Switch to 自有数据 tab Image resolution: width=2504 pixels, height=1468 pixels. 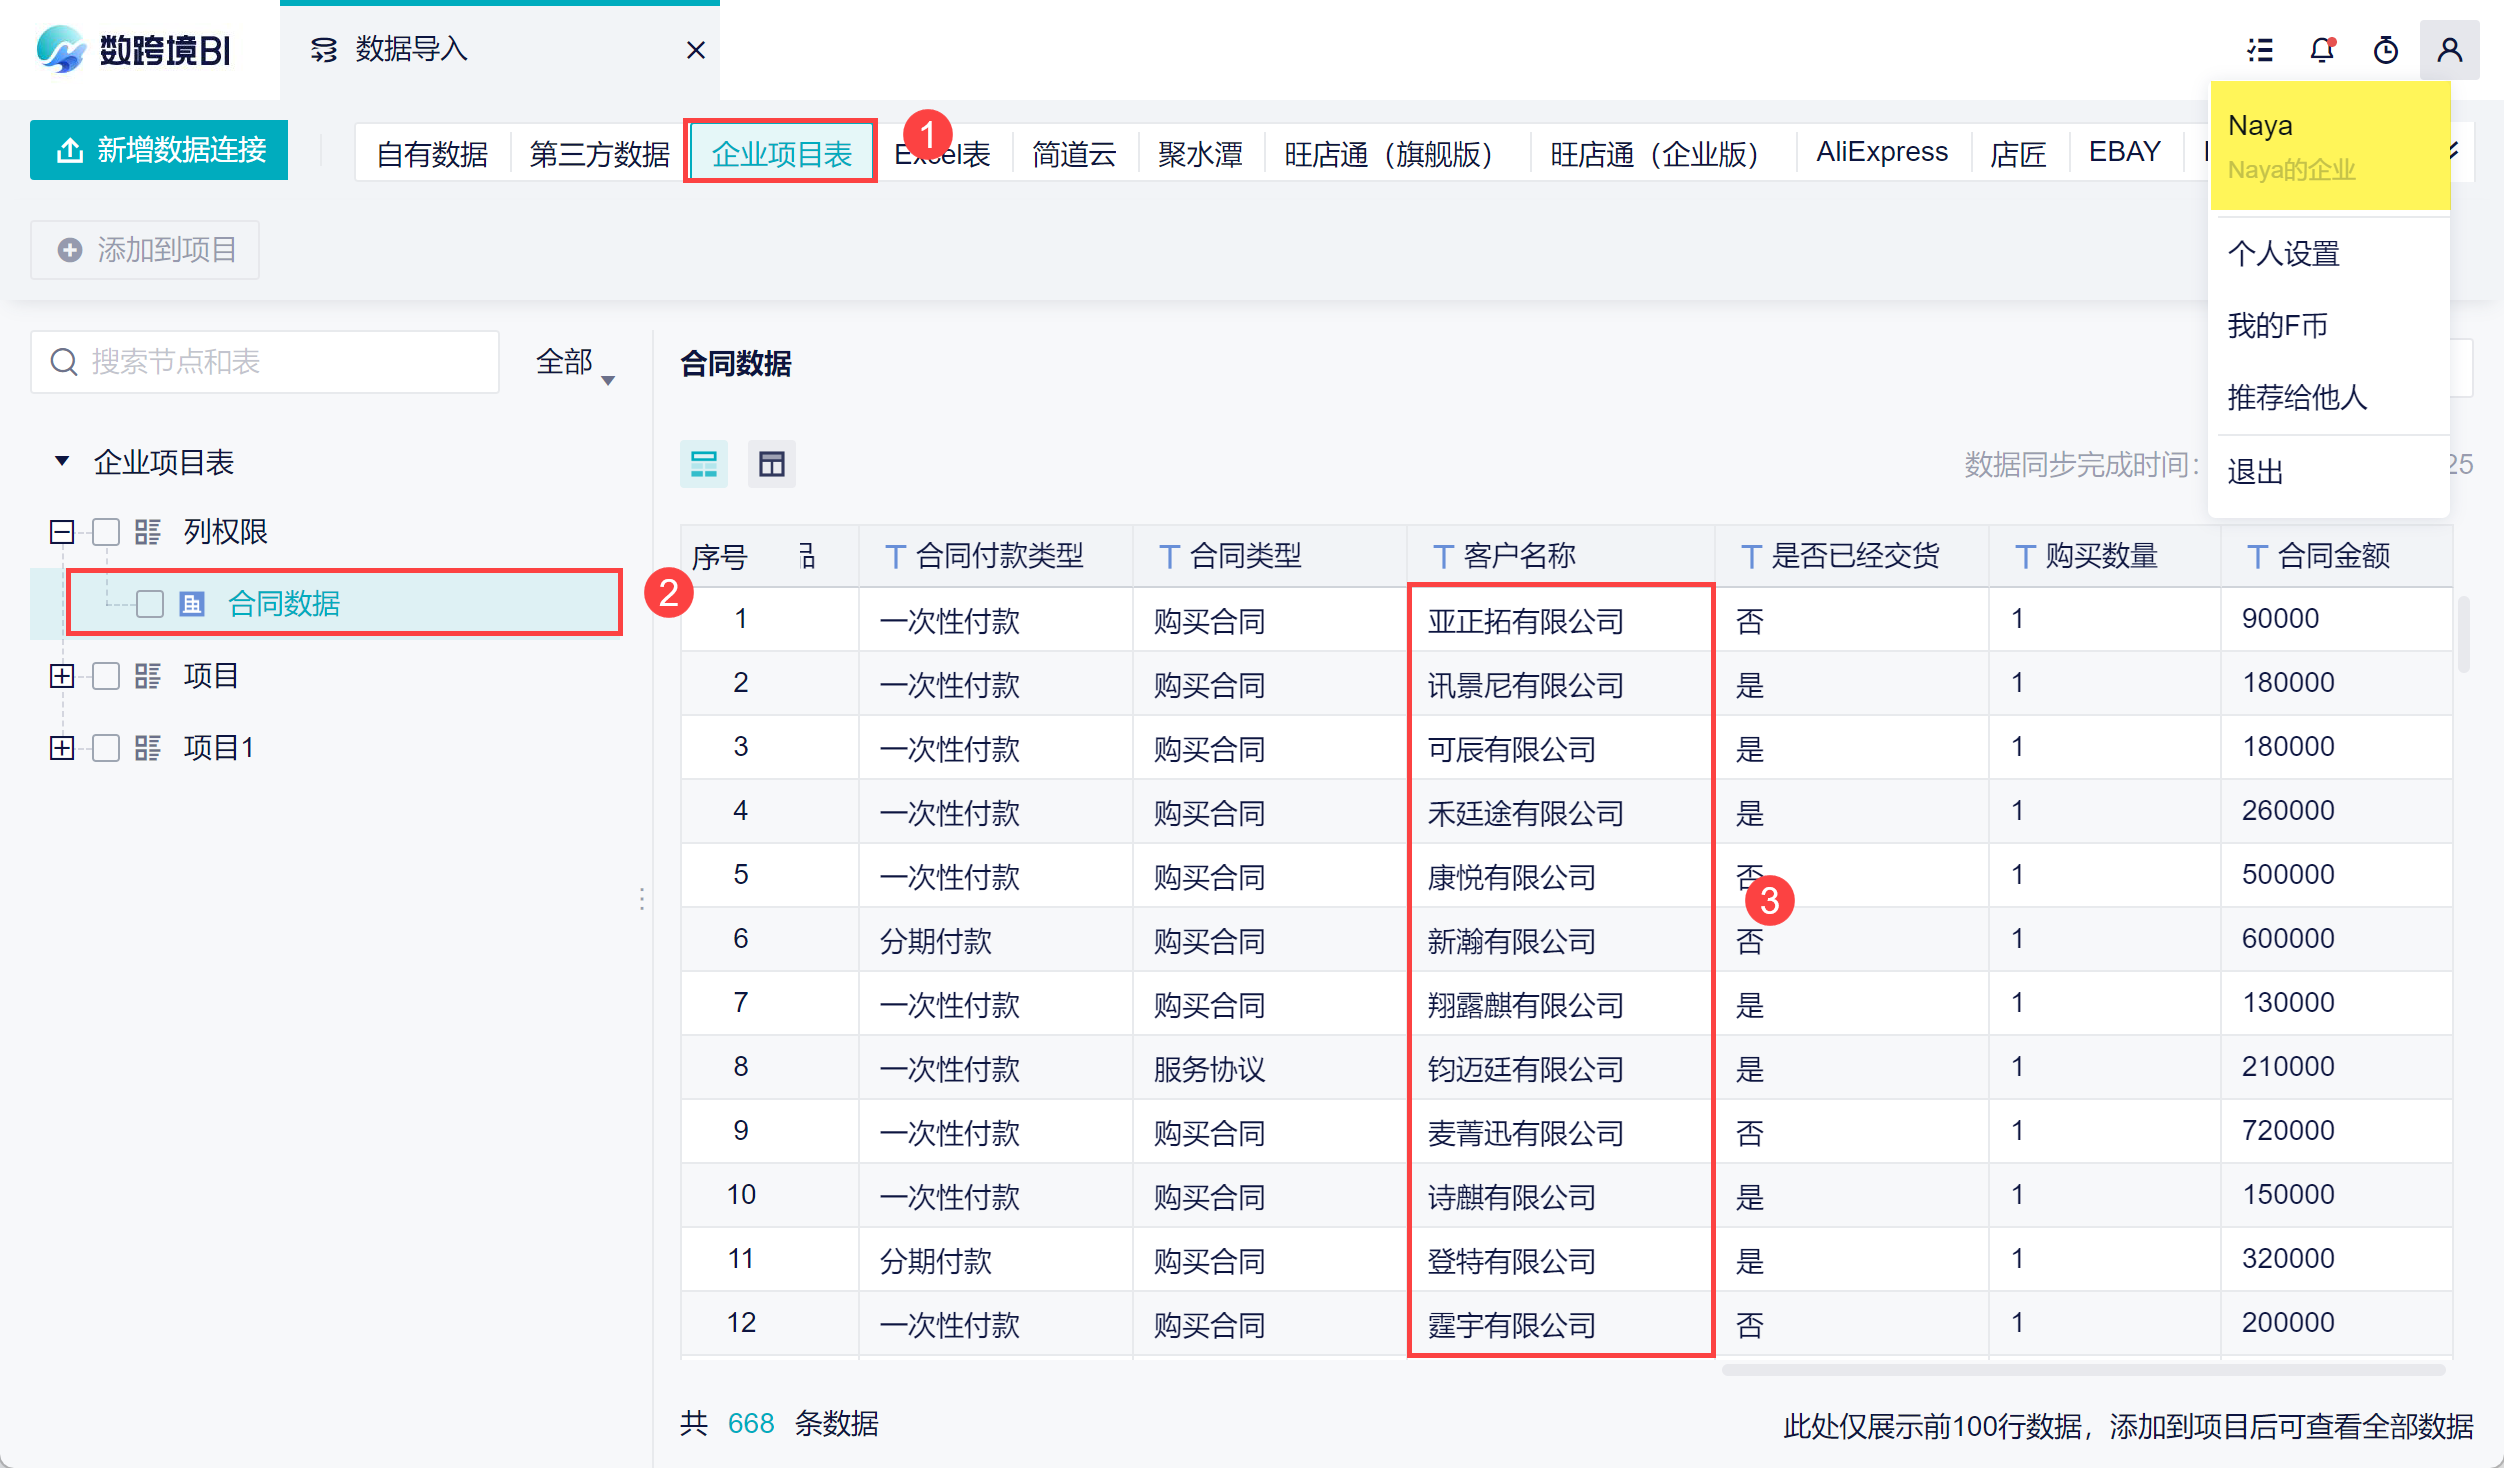pyautogui.click(x=432, y=153)
